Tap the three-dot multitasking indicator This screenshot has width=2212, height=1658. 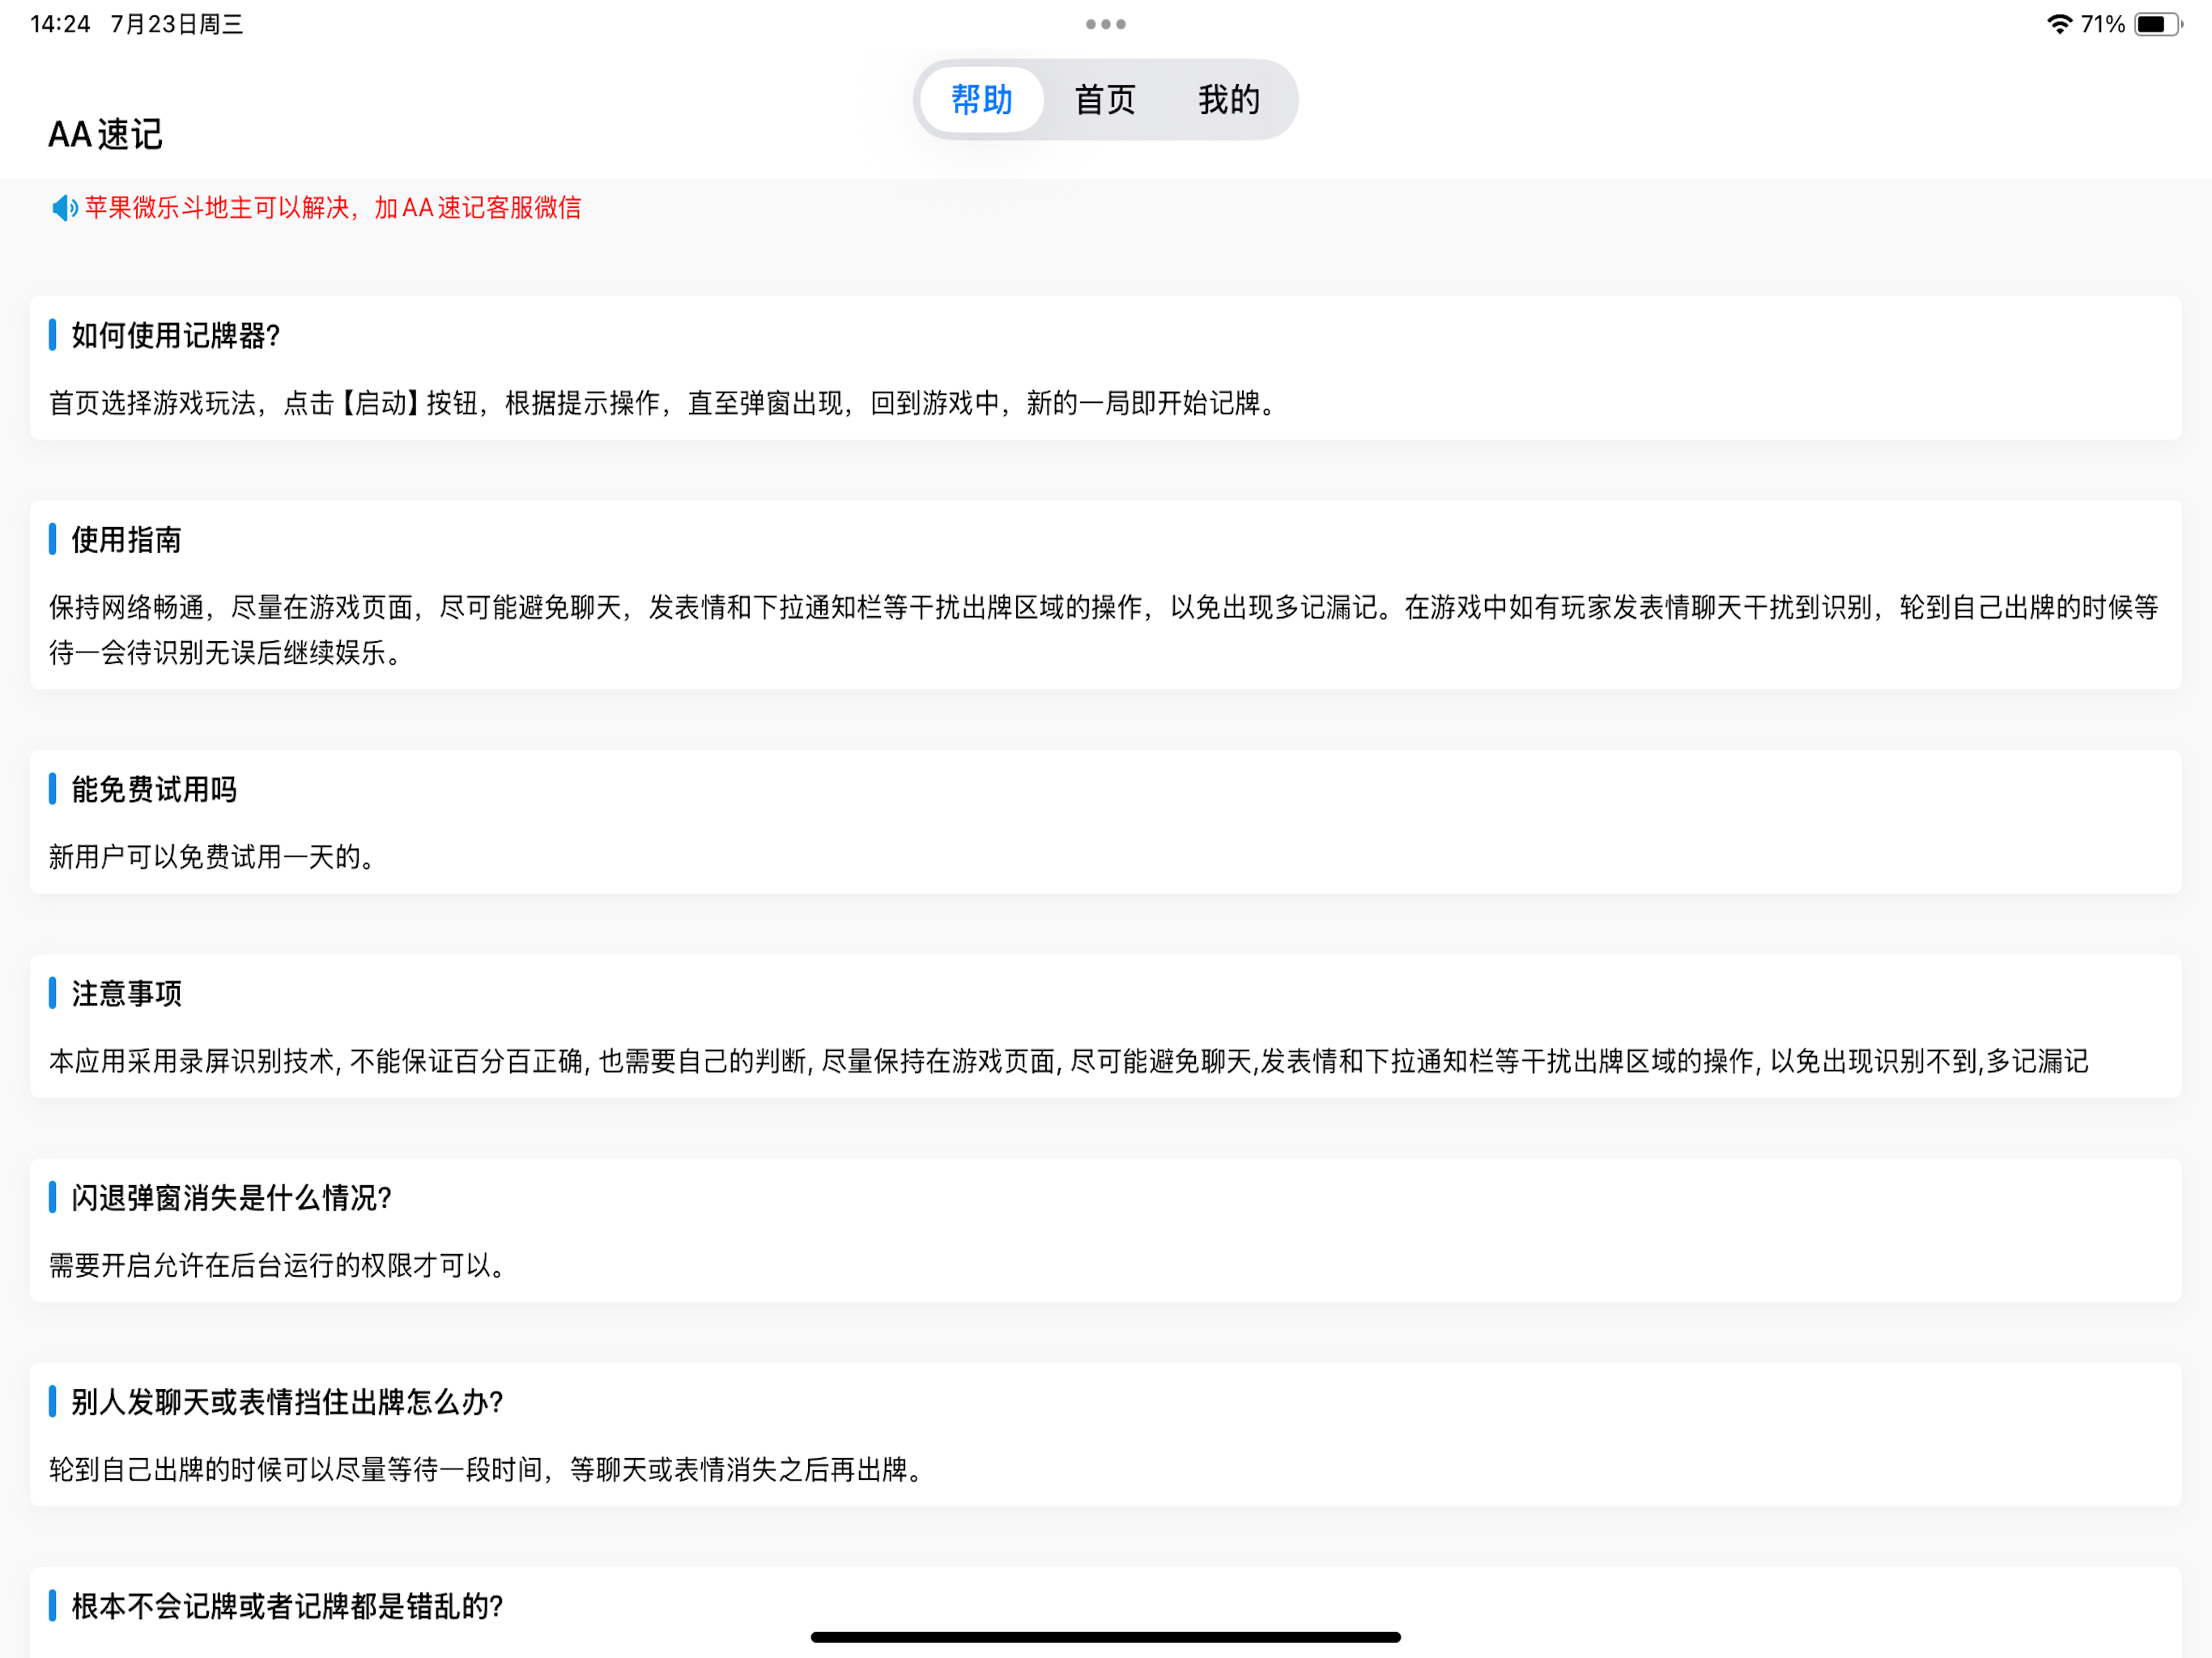1106,24
